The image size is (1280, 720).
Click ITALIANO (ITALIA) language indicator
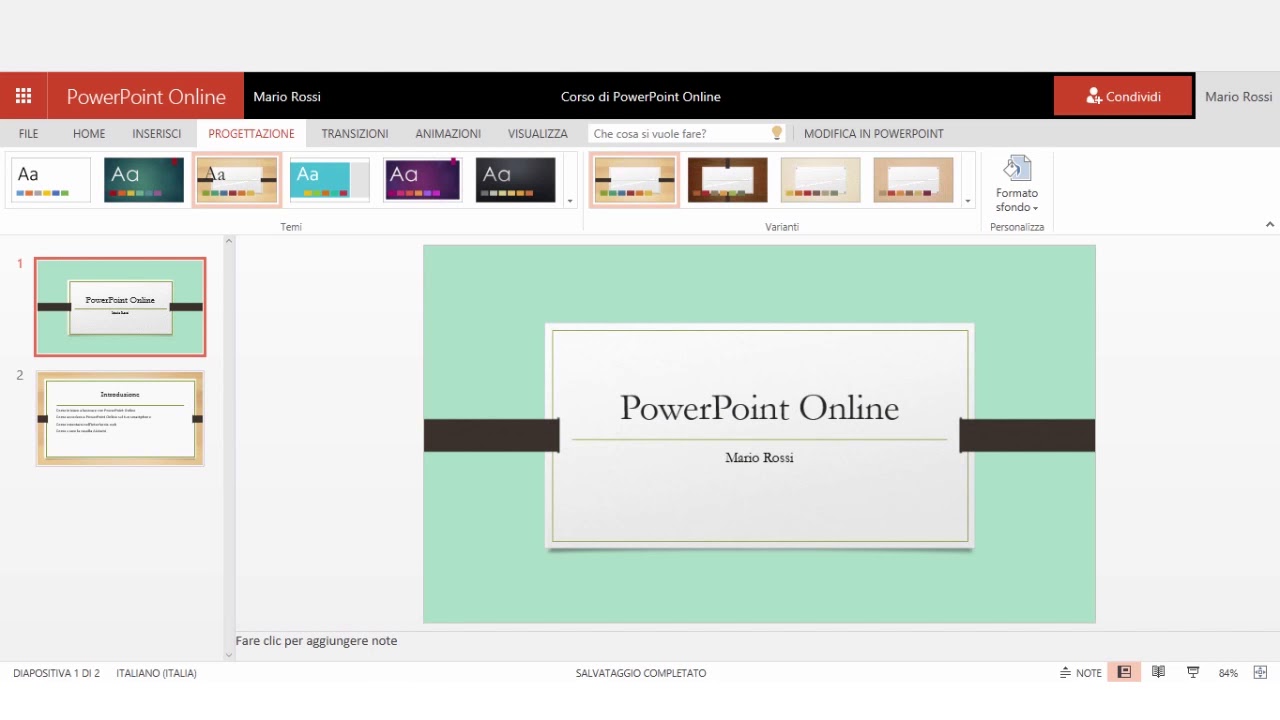pyautogui.click(x=156, y=673)
